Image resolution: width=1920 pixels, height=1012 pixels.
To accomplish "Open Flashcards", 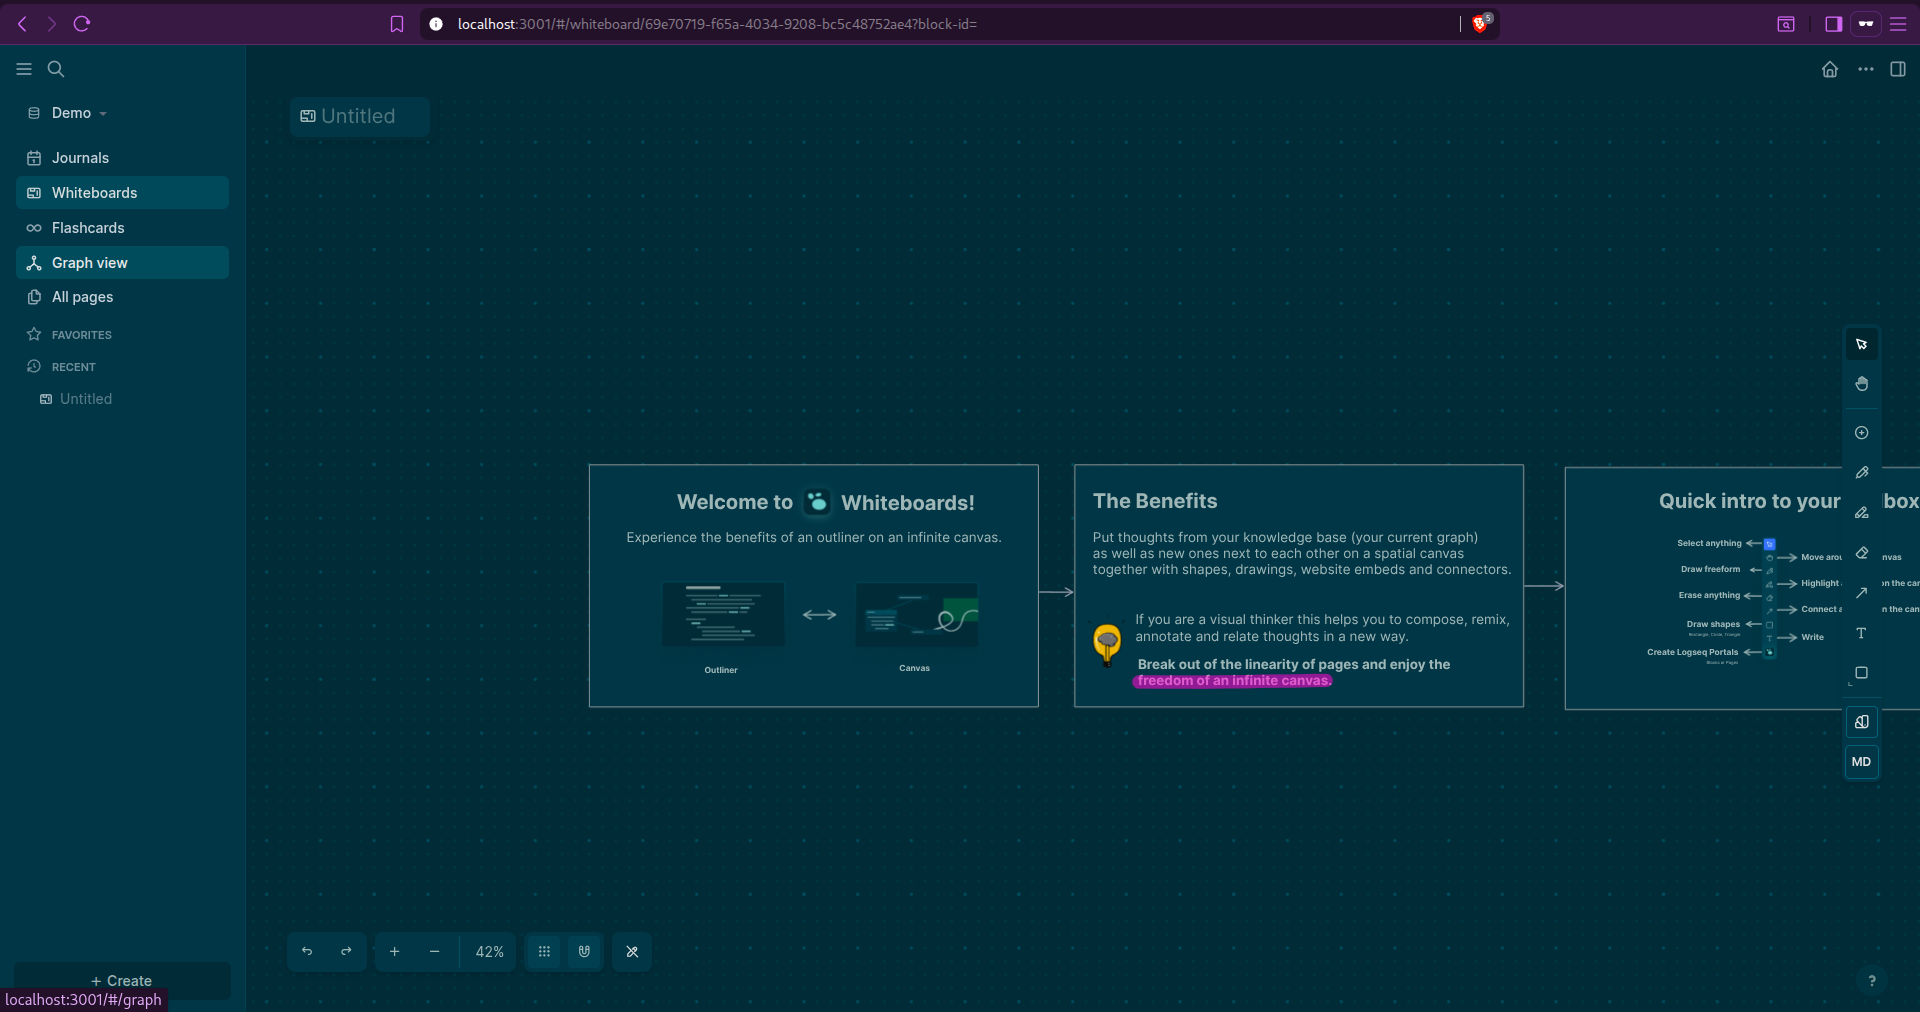I will (x=122, y=228).
